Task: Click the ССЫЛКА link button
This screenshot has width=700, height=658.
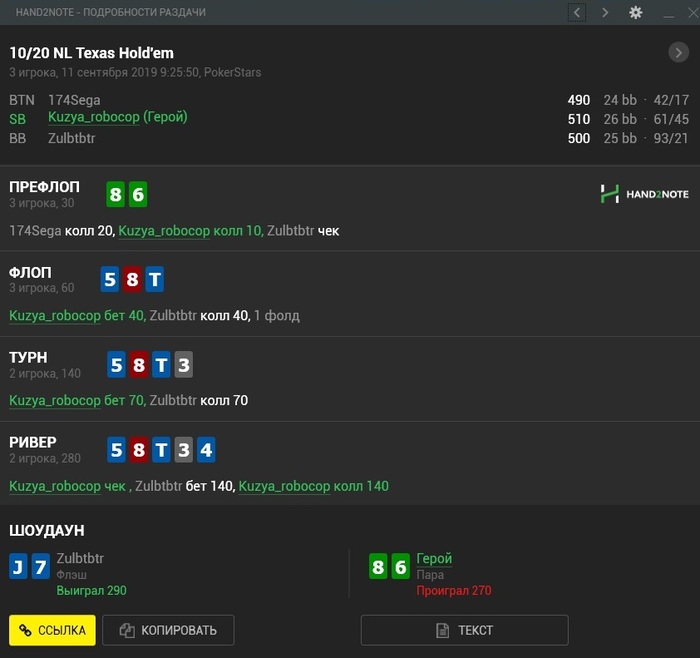Action: [x=52, y=630]
